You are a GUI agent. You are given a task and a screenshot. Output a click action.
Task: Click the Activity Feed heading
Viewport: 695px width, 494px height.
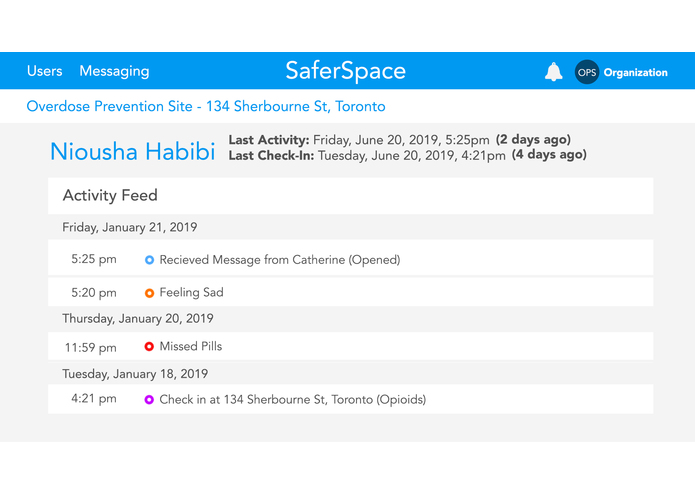pos(110,195)
